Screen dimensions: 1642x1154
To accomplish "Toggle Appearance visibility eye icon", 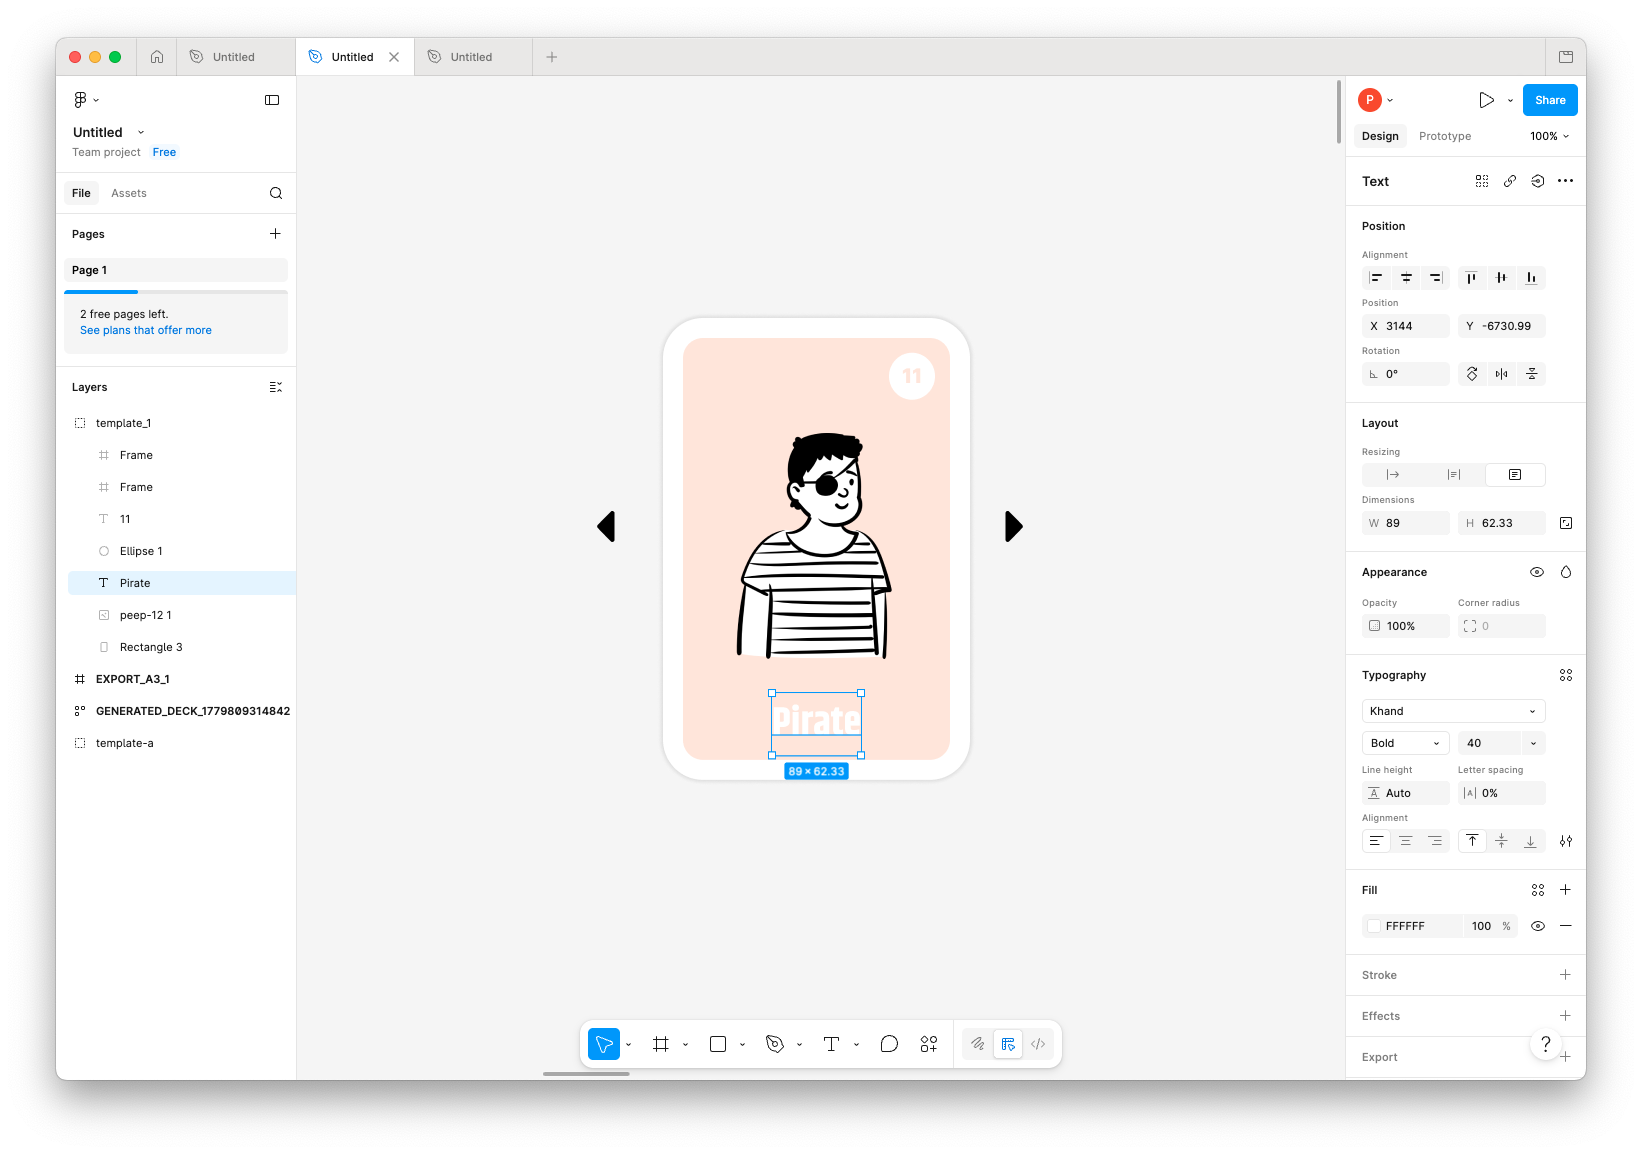I will (1537, 572).
